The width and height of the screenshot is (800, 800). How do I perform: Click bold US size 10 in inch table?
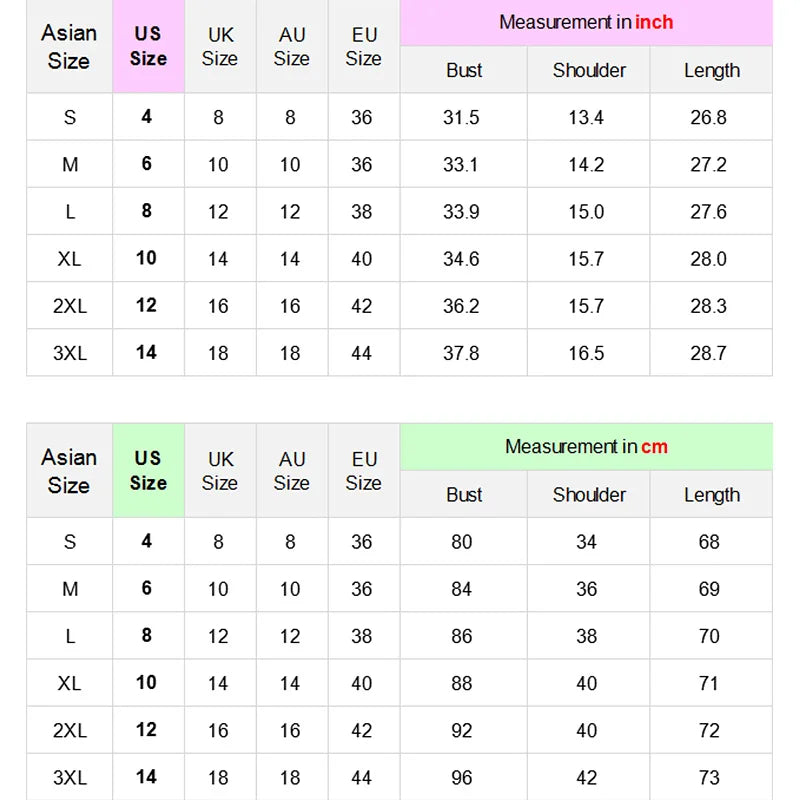pyautogui.click(x=146, y=258)
